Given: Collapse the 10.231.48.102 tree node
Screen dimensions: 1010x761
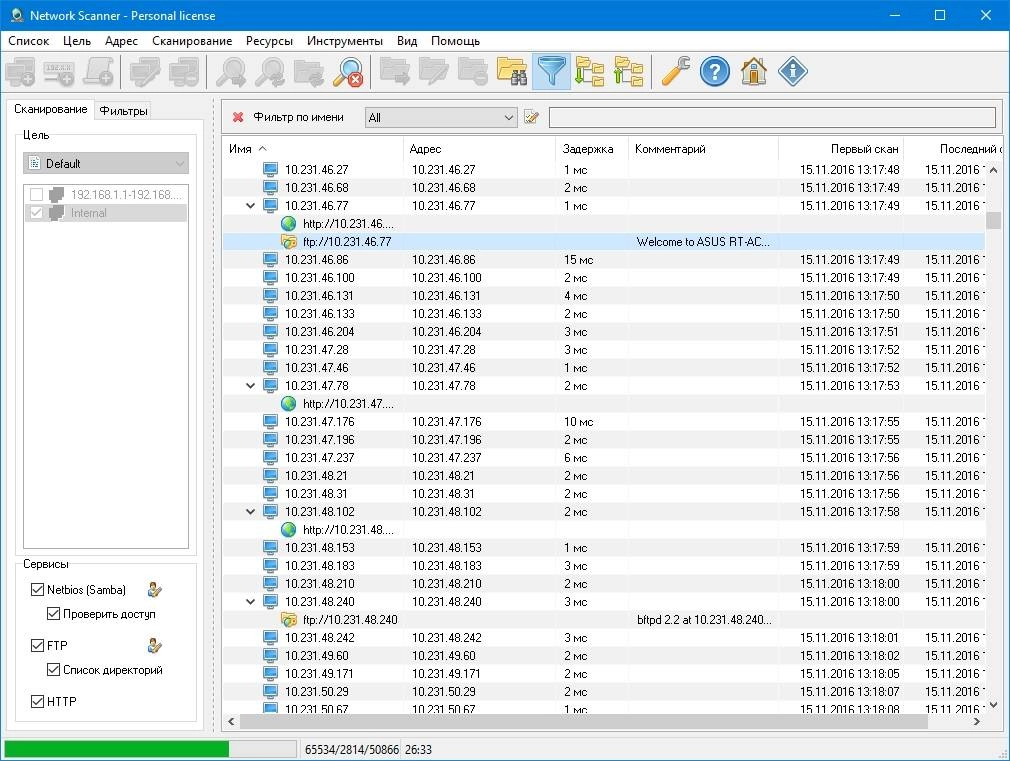Looking at the screenshot, I should (x=251, y=512).
